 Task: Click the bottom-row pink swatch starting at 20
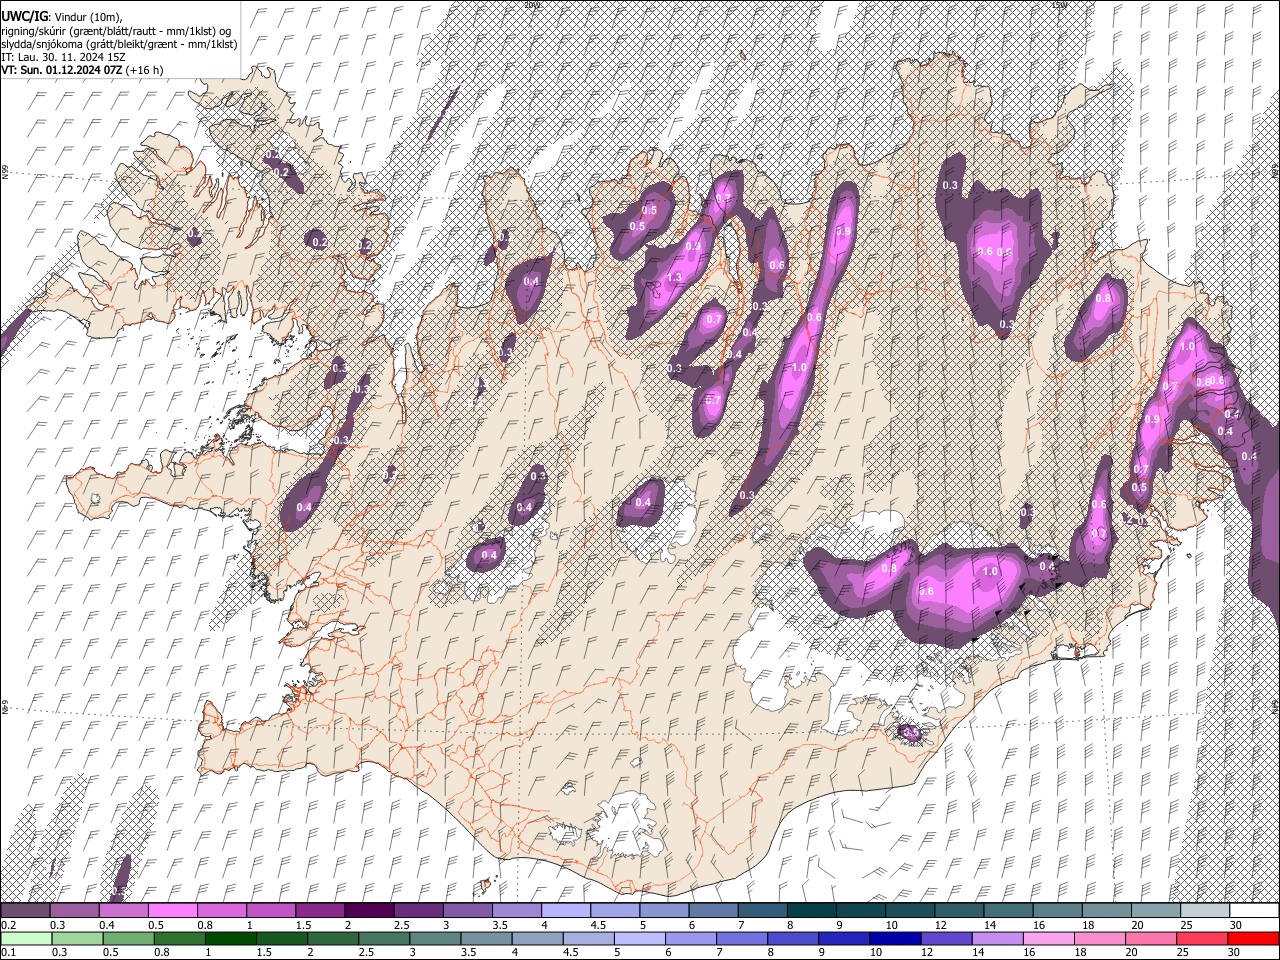pyautogui.click(x=1150, y=939)
